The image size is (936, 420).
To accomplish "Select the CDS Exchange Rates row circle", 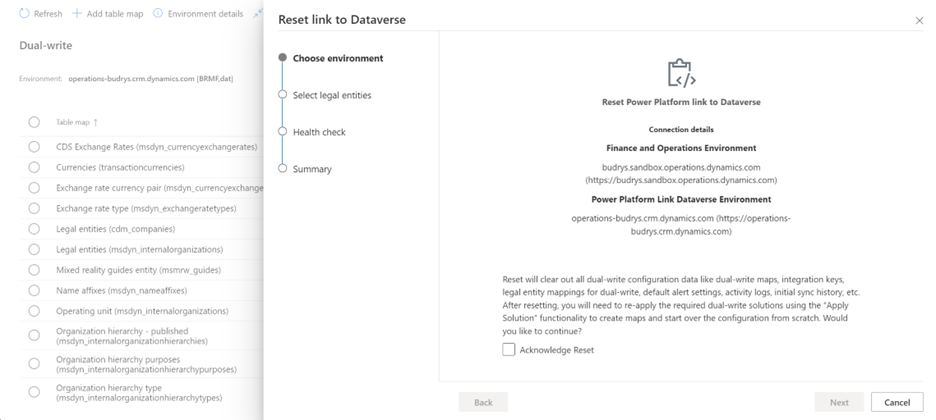I will click(x=34, y=147).
